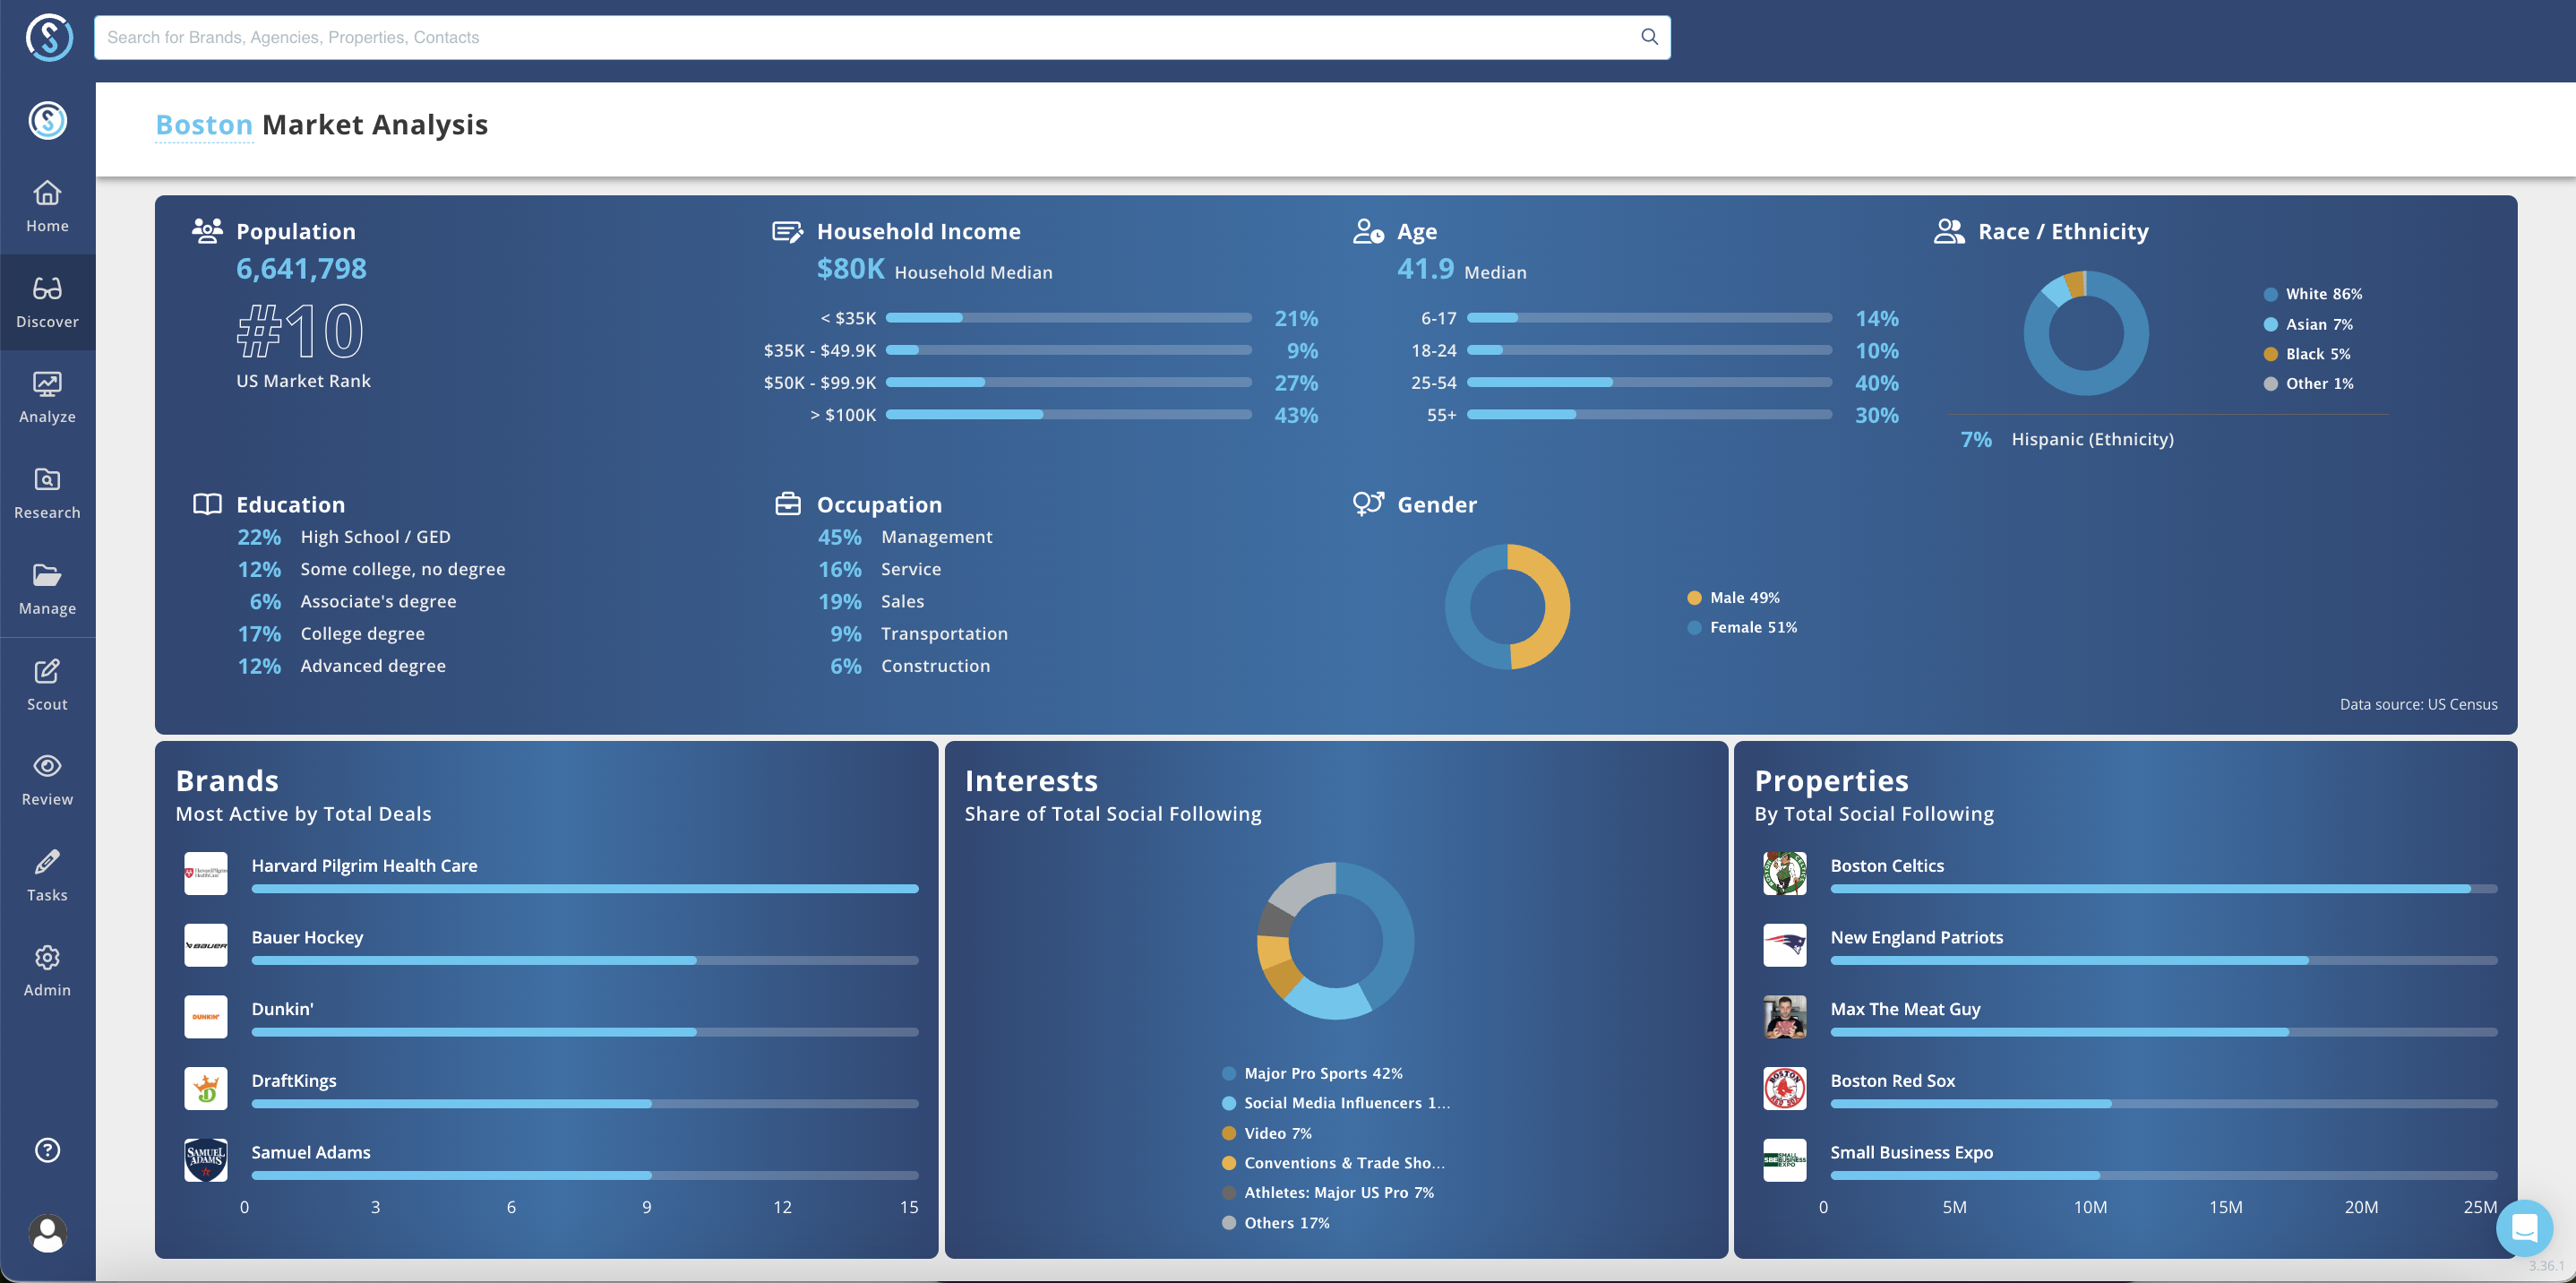Open Harvard Pilgrim Health Care brand name
Viewport: 2576px width, 1283px height.
click(x=364, y=866)
